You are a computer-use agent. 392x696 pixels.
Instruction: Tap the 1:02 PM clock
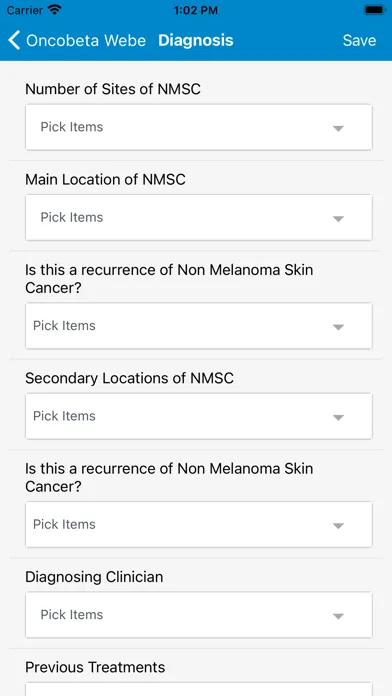point(196,10)
